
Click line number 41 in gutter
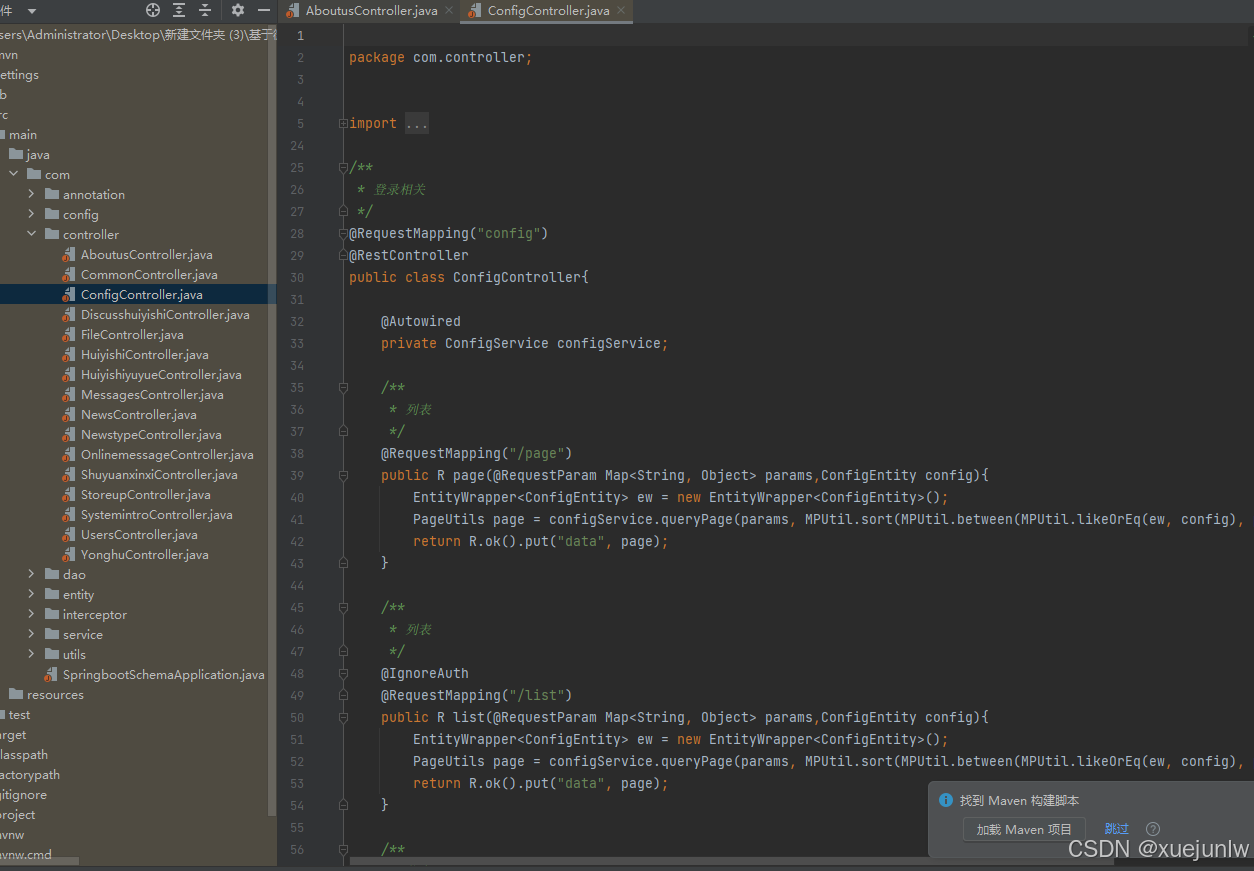(297, 520)
